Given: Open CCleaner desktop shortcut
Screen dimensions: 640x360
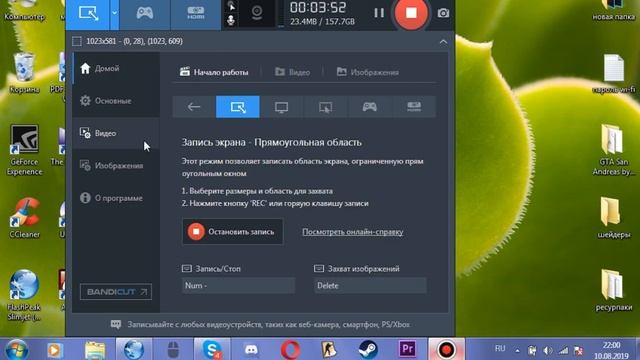Looking at the screenshot, I should point(24,218).
